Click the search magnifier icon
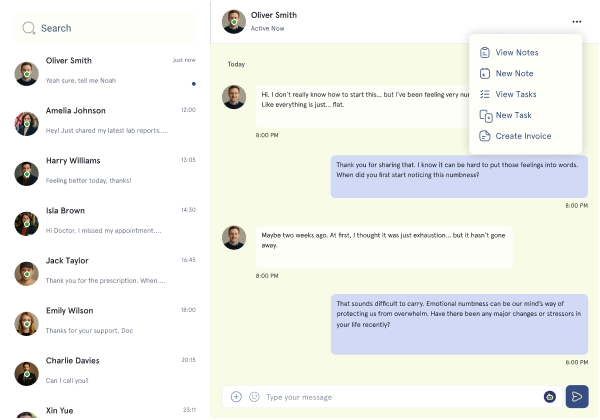 (29, 28)
